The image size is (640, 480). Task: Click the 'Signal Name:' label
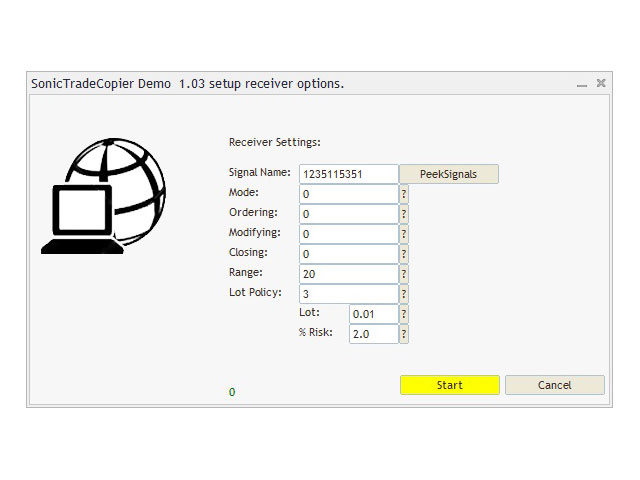click(260, 173)
